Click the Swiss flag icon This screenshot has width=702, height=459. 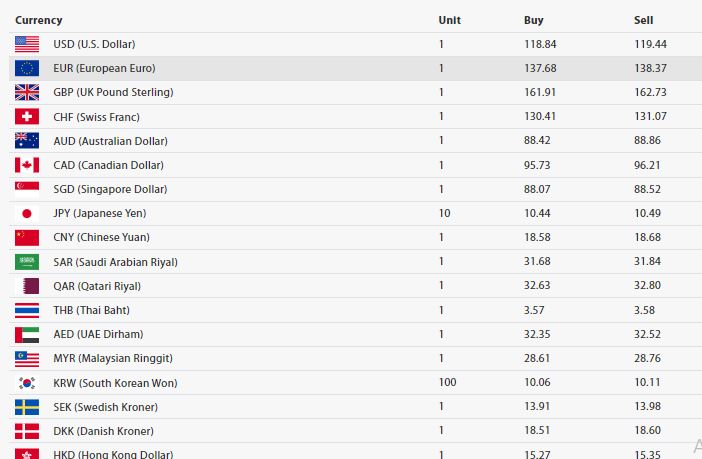pos(27,117)
